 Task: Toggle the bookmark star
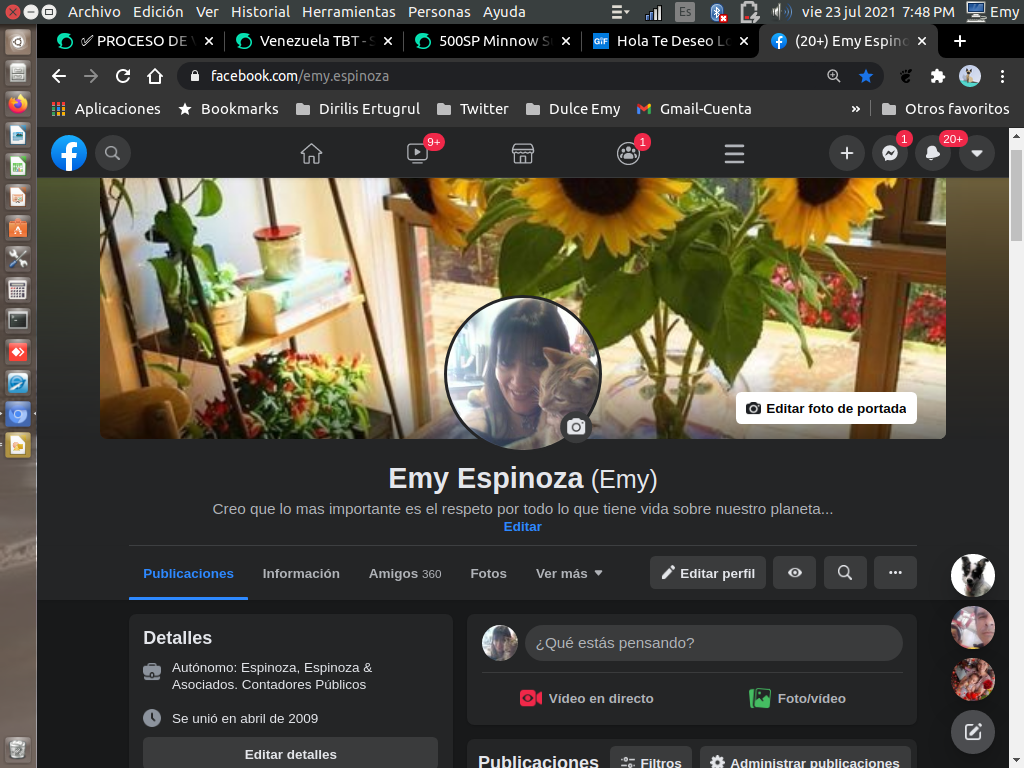click(x=866, y=76)
